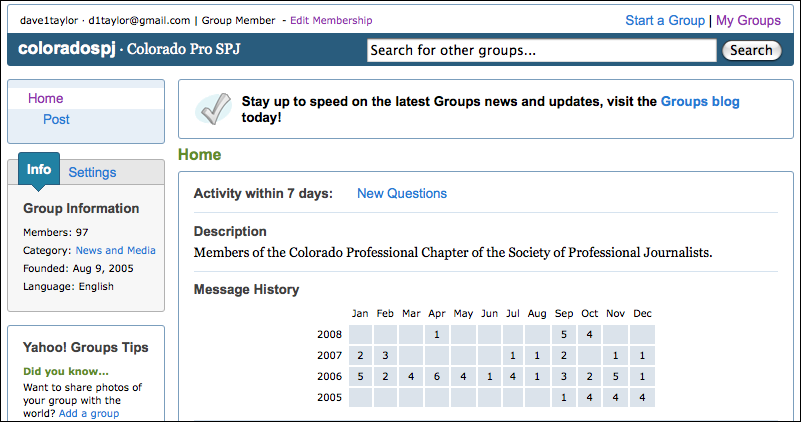Viewport: 801px width, 422px height.
Task: Click the d1taylor@gmail.com account text
Action: [x=139, y=20]
